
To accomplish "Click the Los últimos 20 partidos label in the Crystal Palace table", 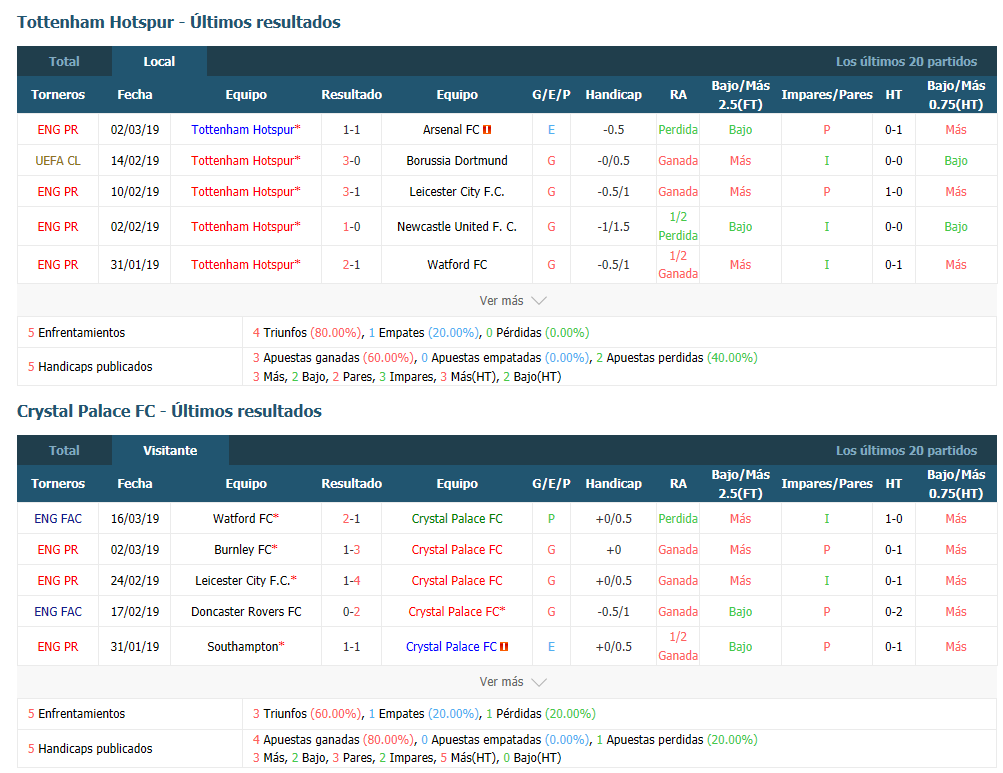I will click(x=906, y=450).
